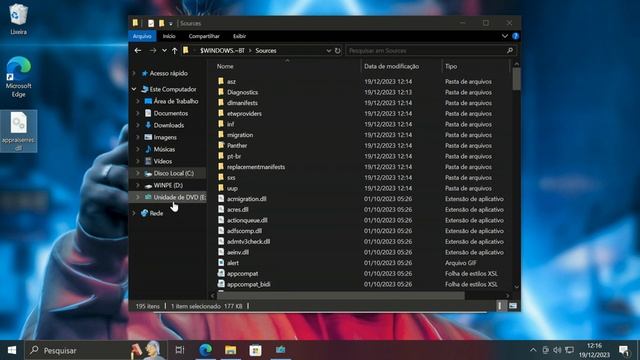Viewport: 640px width, 360px height.
Task: Go forward with the right arrow button
Action: (x=153, y=51)
